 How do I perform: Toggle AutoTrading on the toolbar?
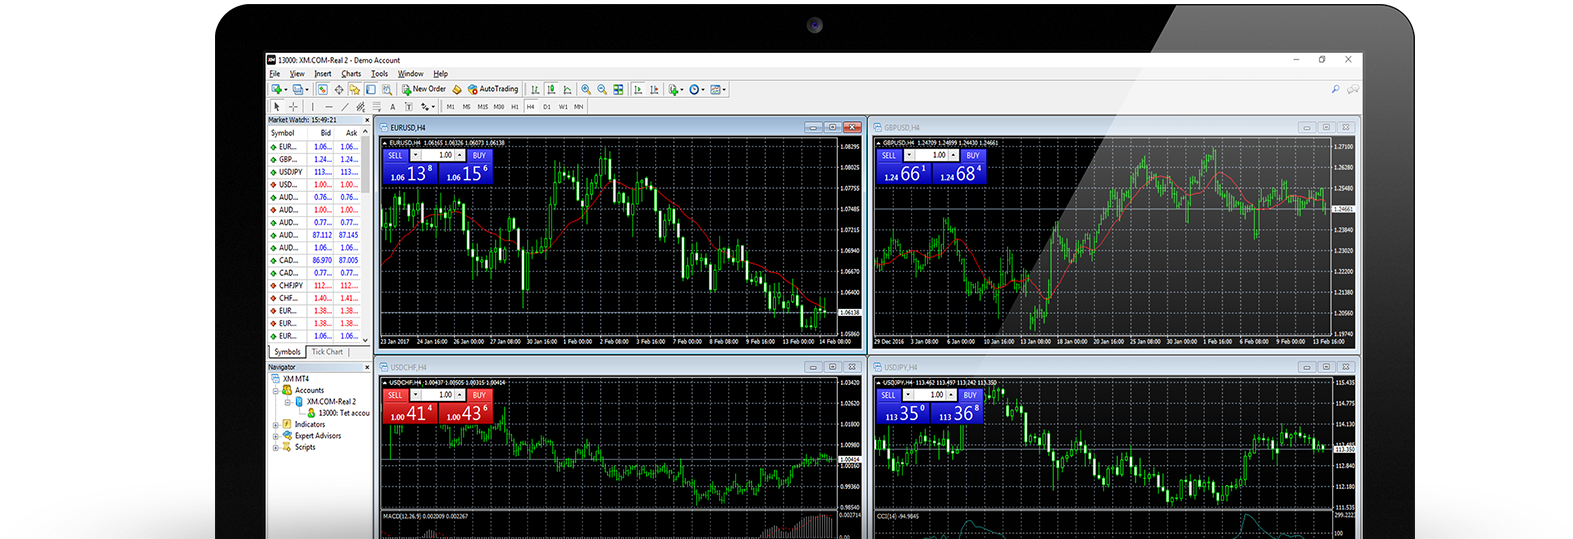[x=493, y=89]
